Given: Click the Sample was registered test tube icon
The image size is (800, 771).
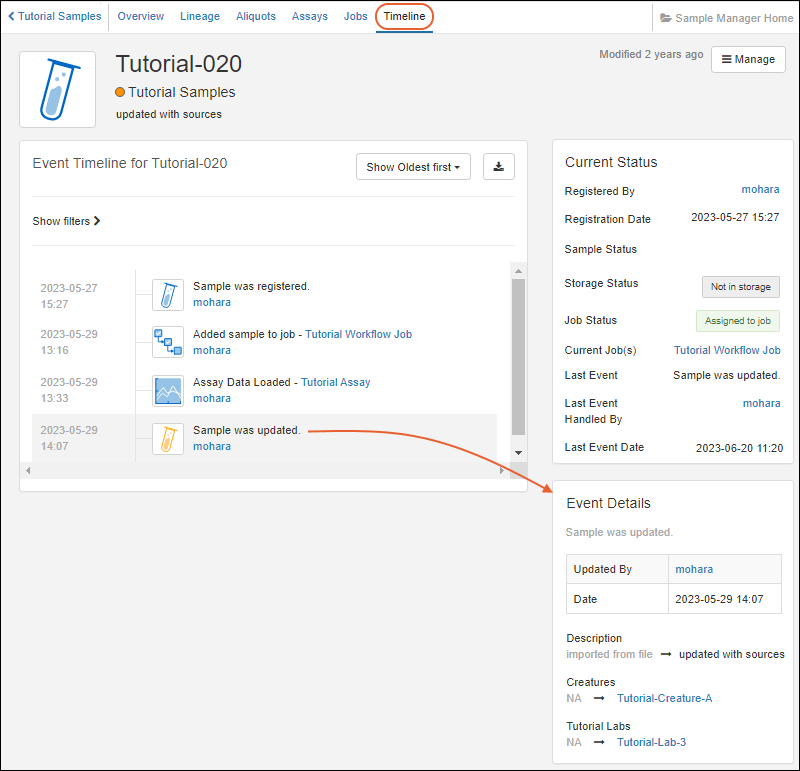Looking at the screenshot, I should (x=168, y=294).
